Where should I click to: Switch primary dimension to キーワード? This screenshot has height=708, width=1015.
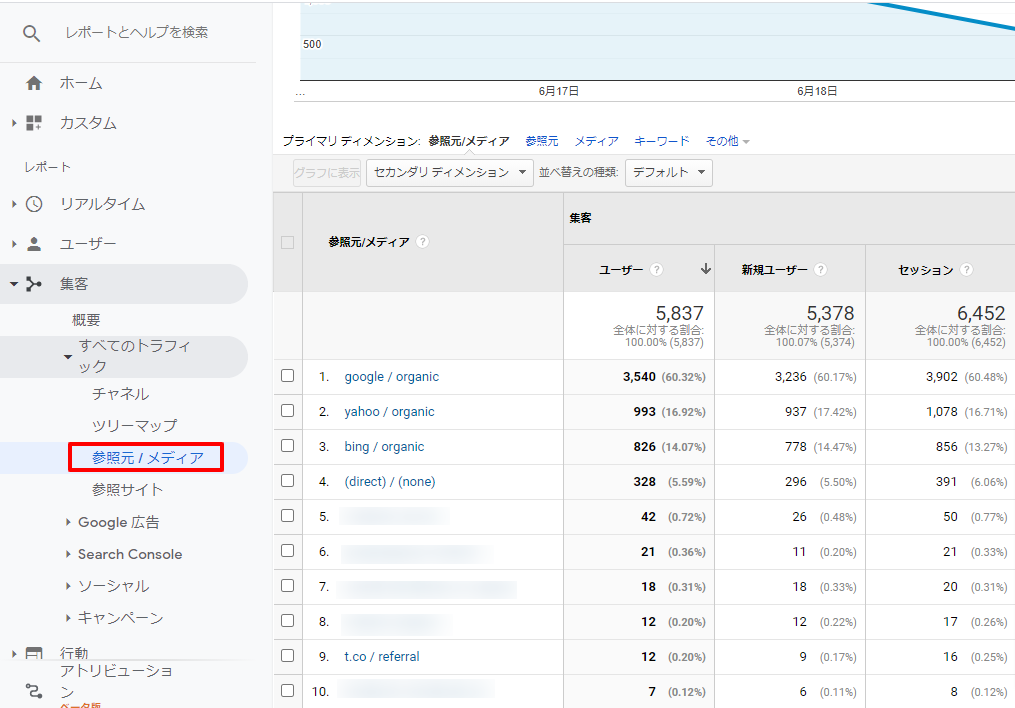pos(662,141)
